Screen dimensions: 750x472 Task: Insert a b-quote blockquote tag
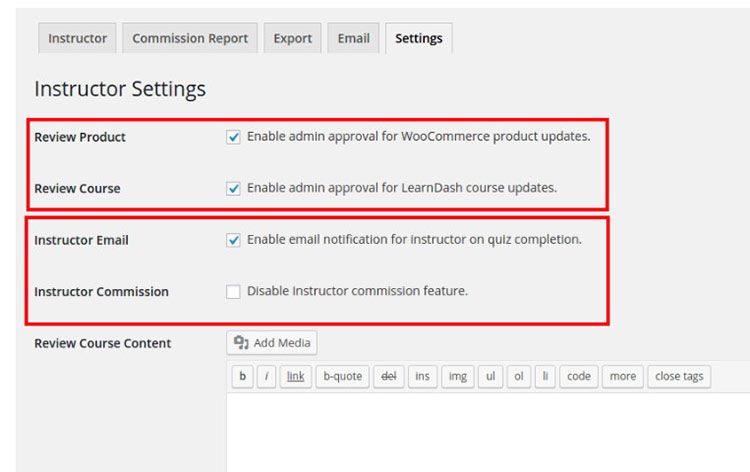pyautogui.click(x=342, y=377)
